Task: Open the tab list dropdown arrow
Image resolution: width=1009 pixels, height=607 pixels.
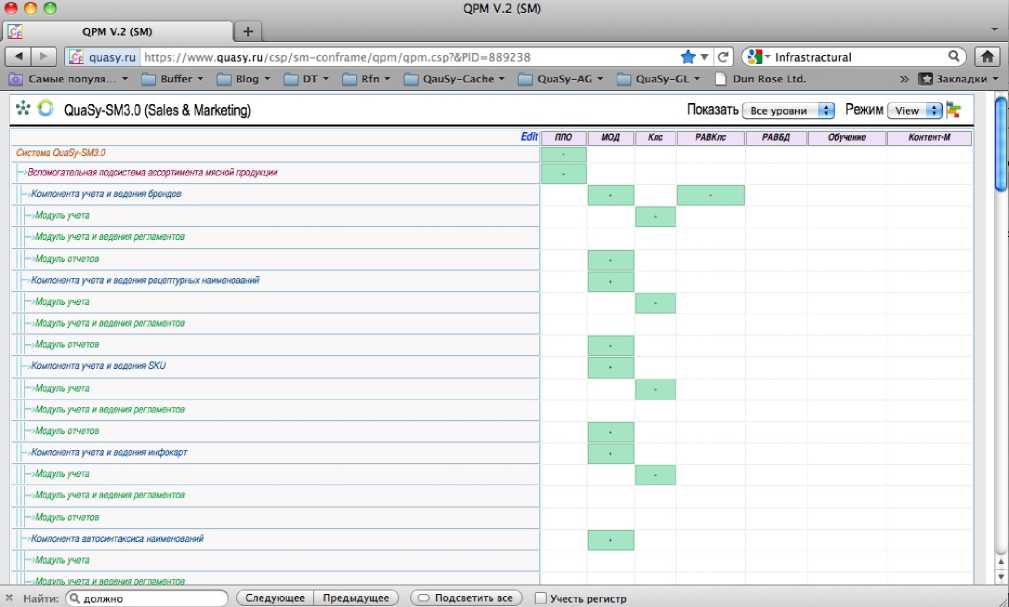Action: (x=995, y=30)
